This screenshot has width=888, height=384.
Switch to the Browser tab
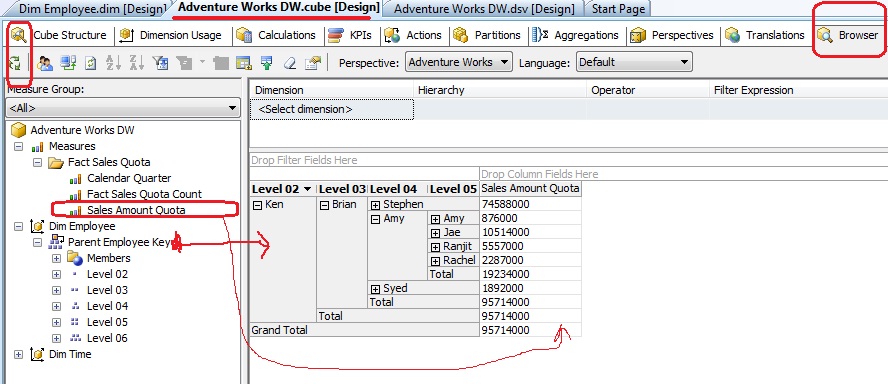(x=847, y=35)
